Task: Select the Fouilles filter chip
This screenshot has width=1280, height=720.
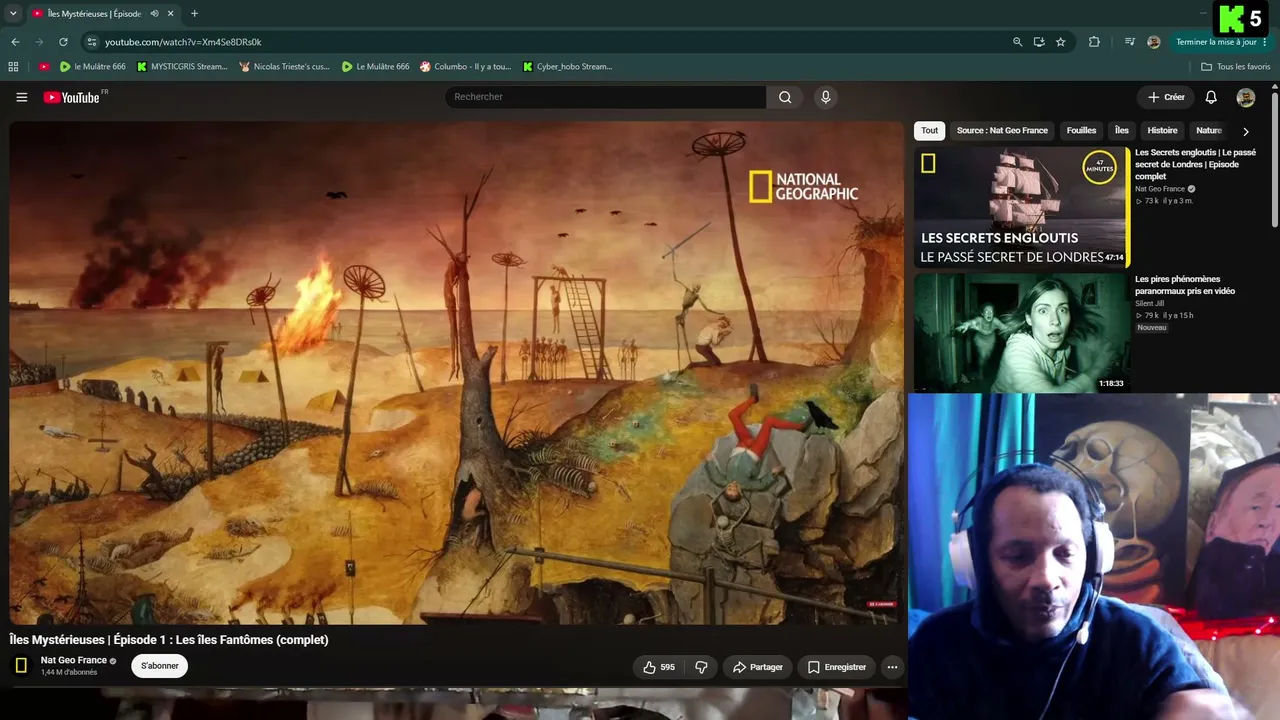Action: click(x=1081, y=131)
